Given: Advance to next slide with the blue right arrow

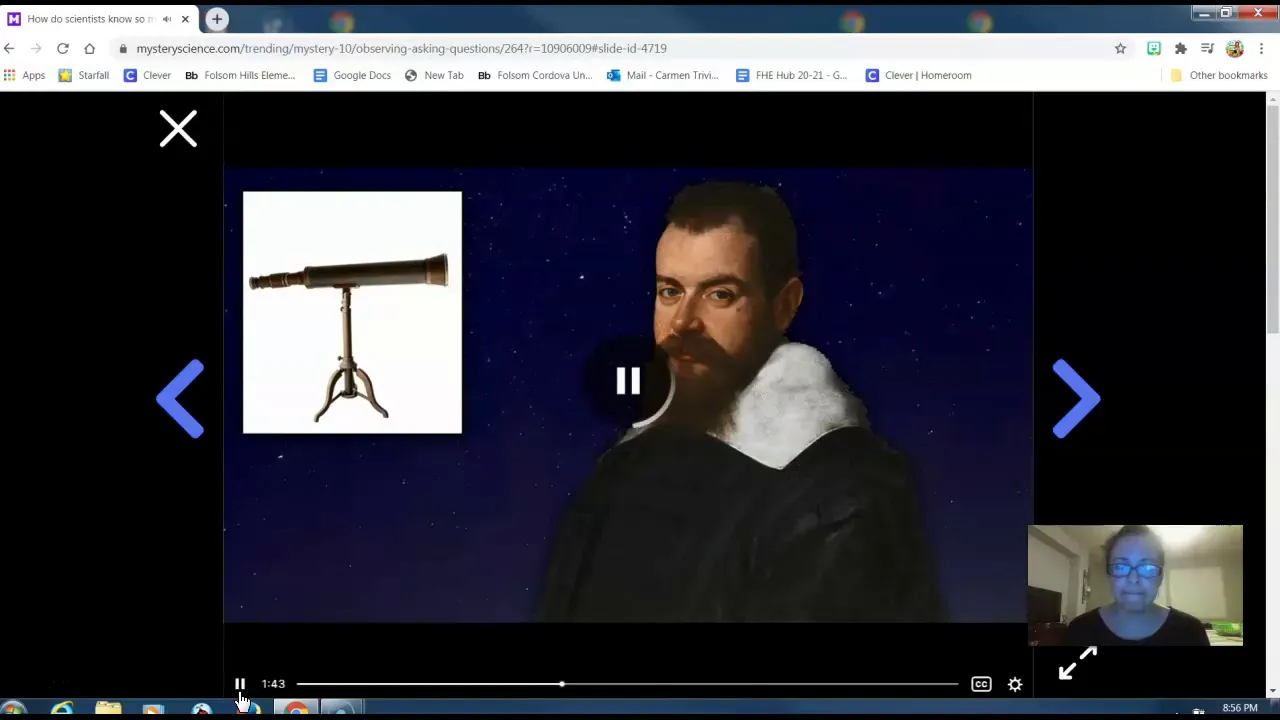Looking at the screenshot, I should [x=1076, y=399].
